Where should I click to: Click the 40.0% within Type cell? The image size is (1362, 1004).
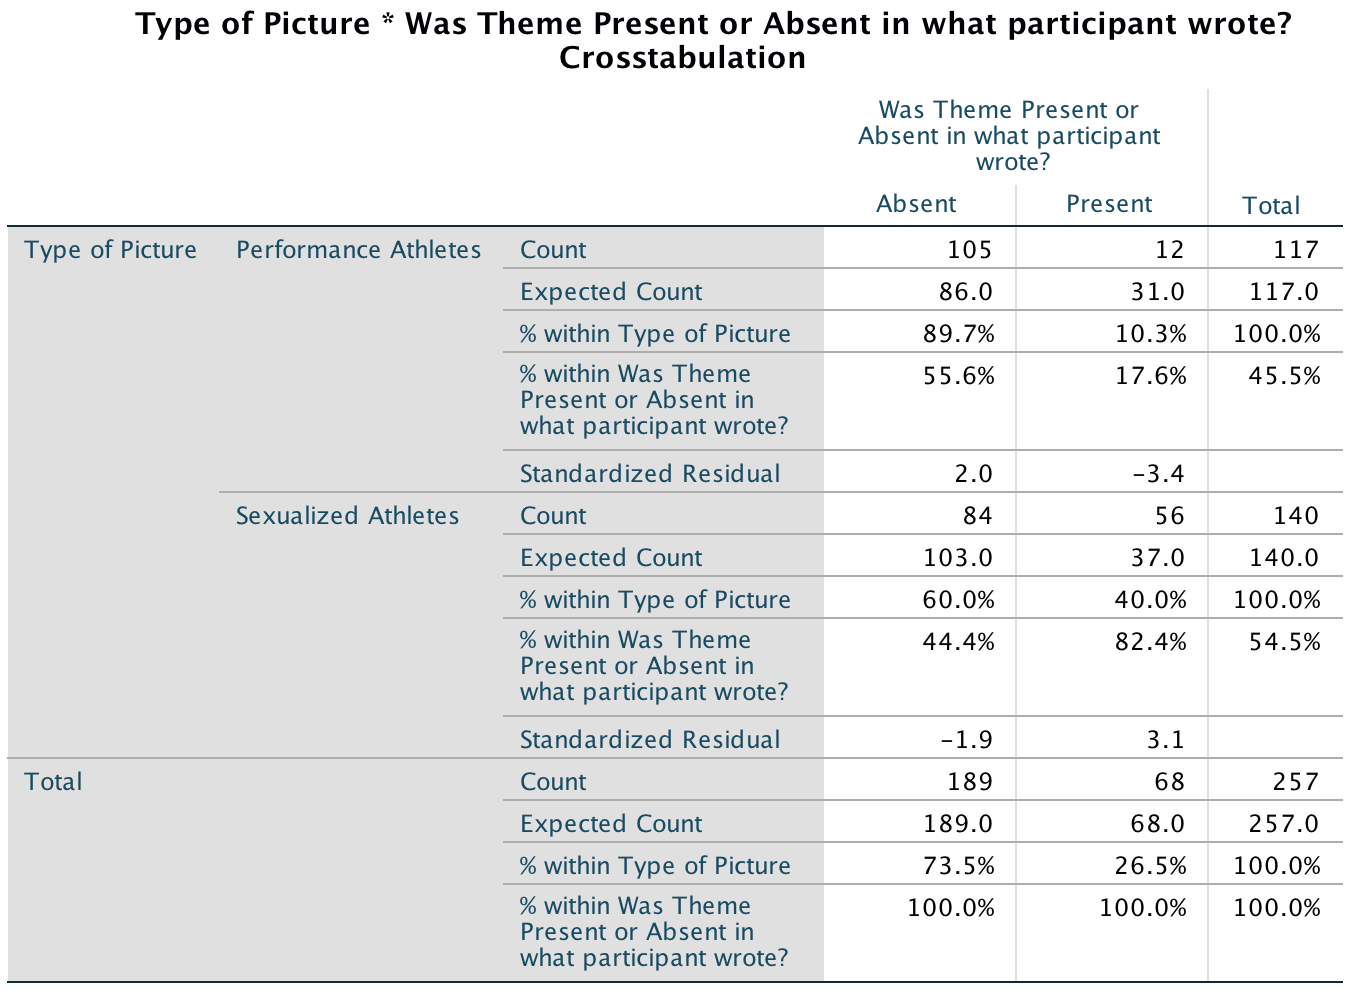tap(1151, 600)
